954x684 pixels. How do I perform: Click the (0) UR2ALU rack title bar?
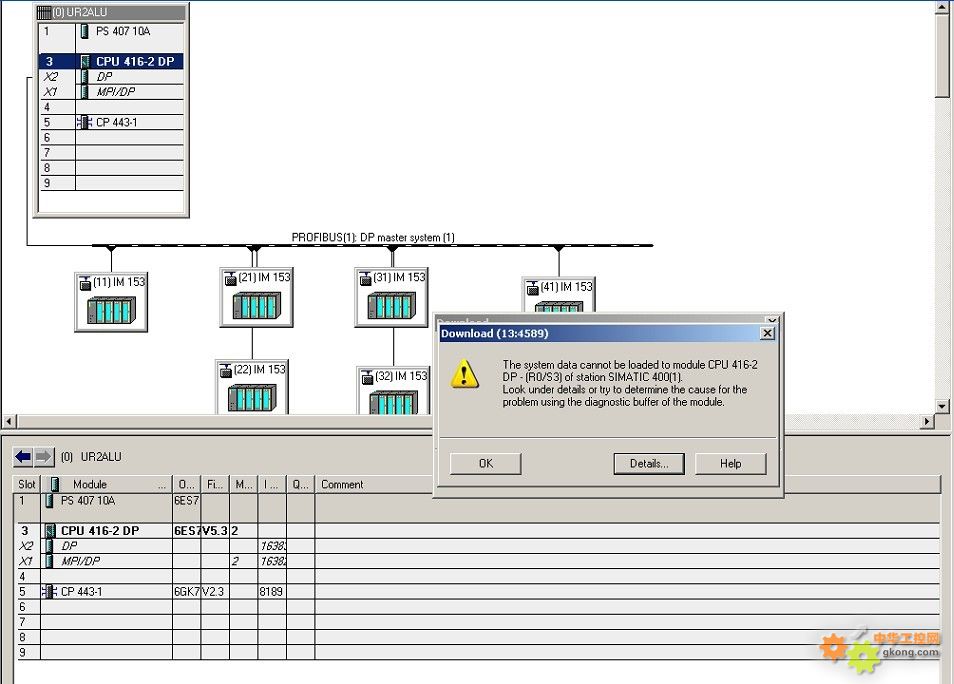(111, 12)
